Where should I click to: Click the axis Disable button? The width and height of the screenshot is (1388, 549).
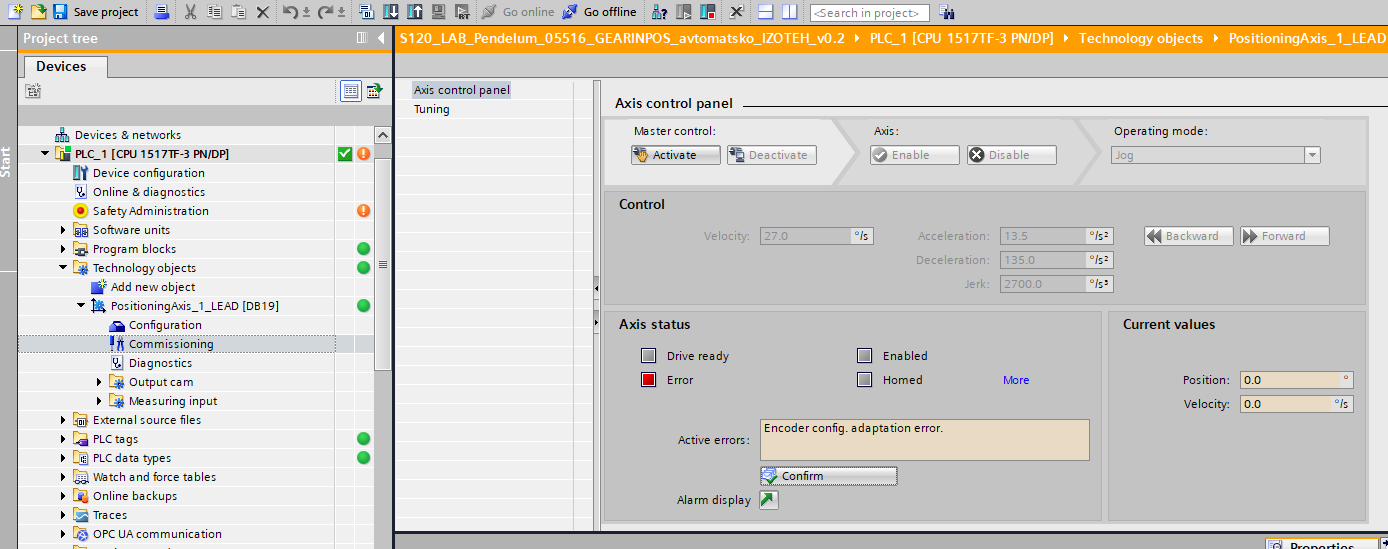[1011, 155]
